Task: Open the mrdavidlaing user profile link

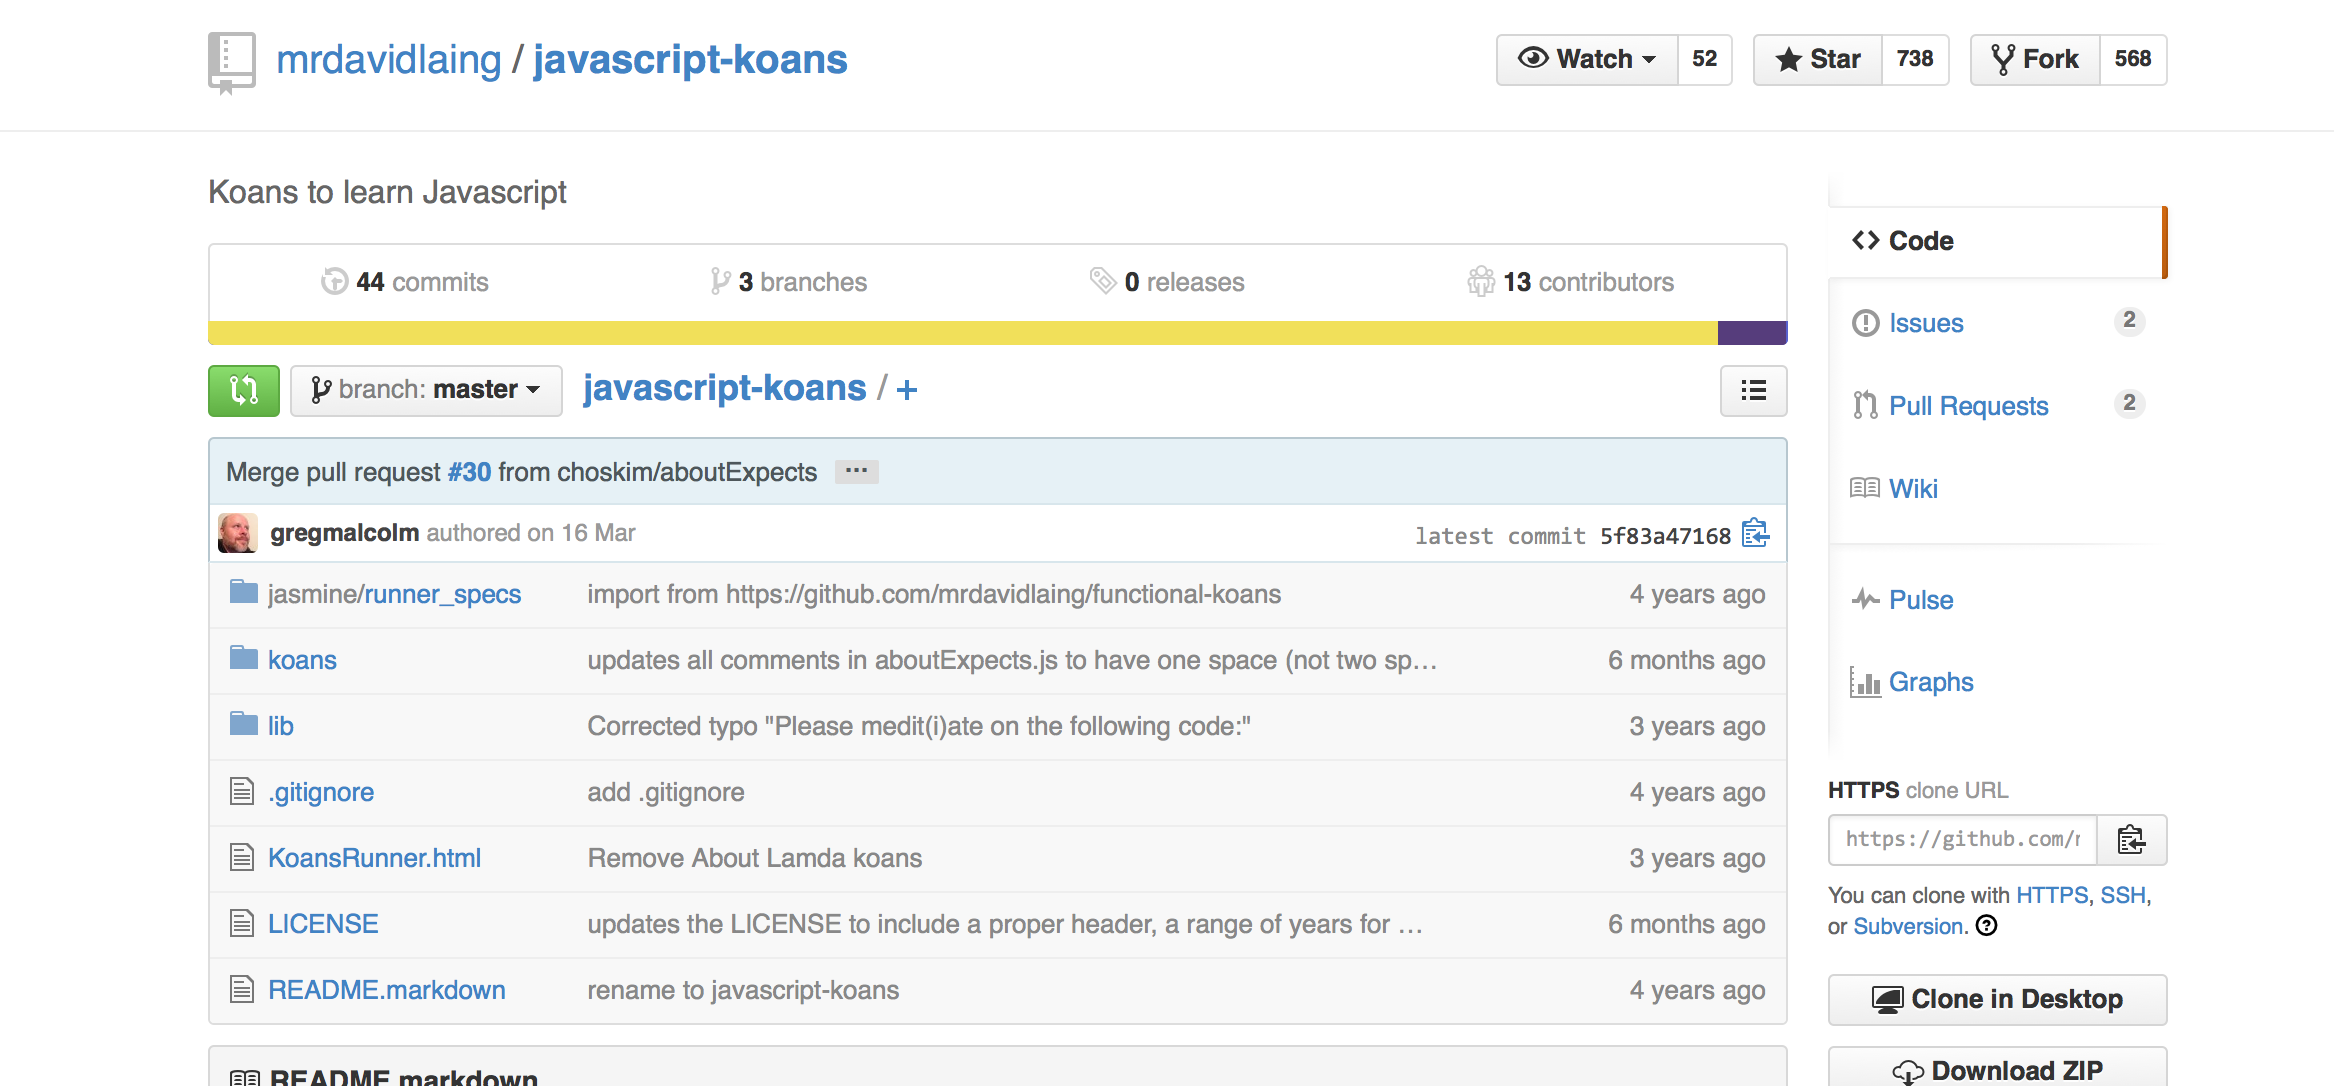Action: pos(389,60)
